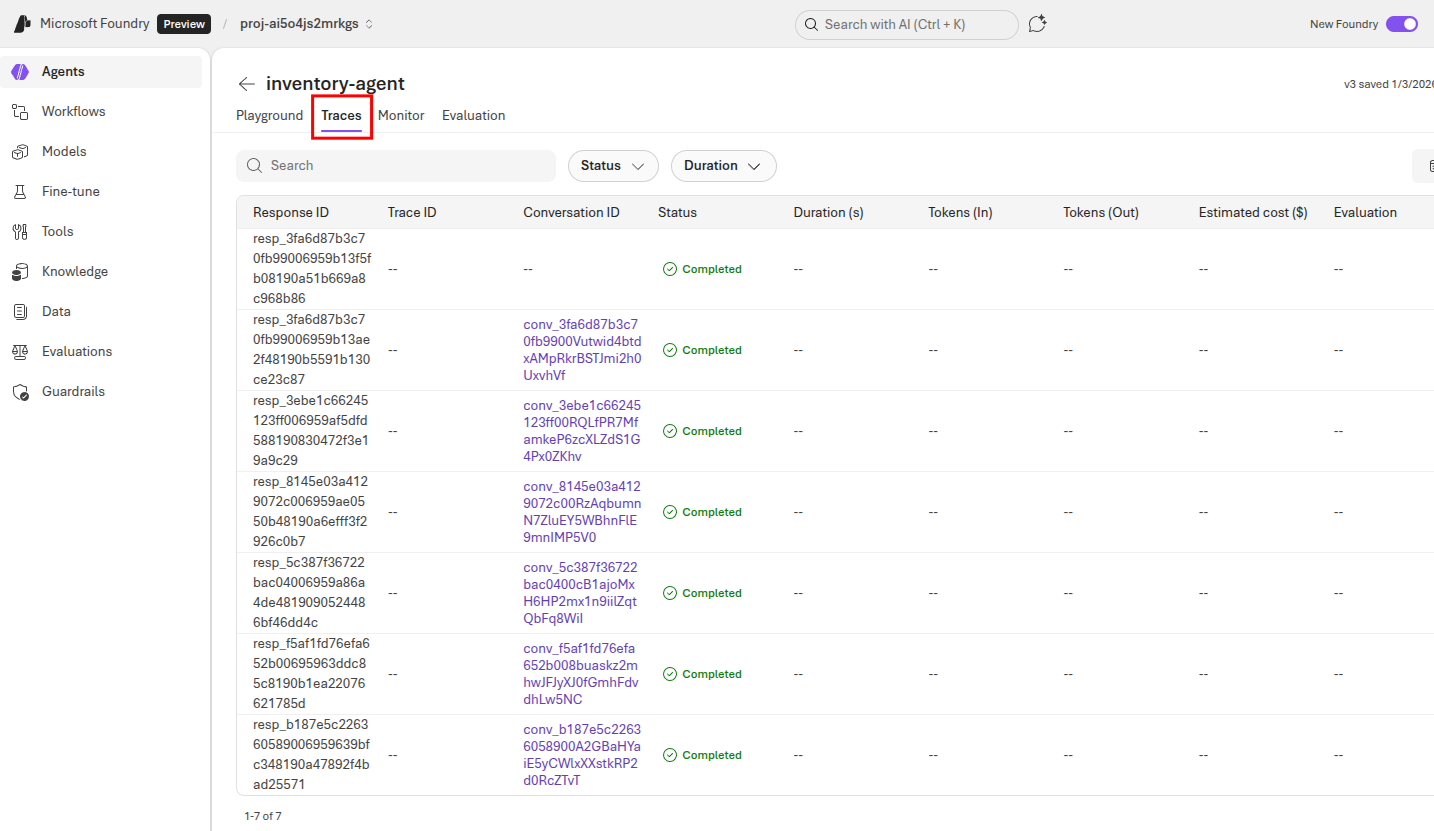This screenshot has width=1434, height=831.
Task: Click the magnifier icon in AI search
Action: coord(810,24)
